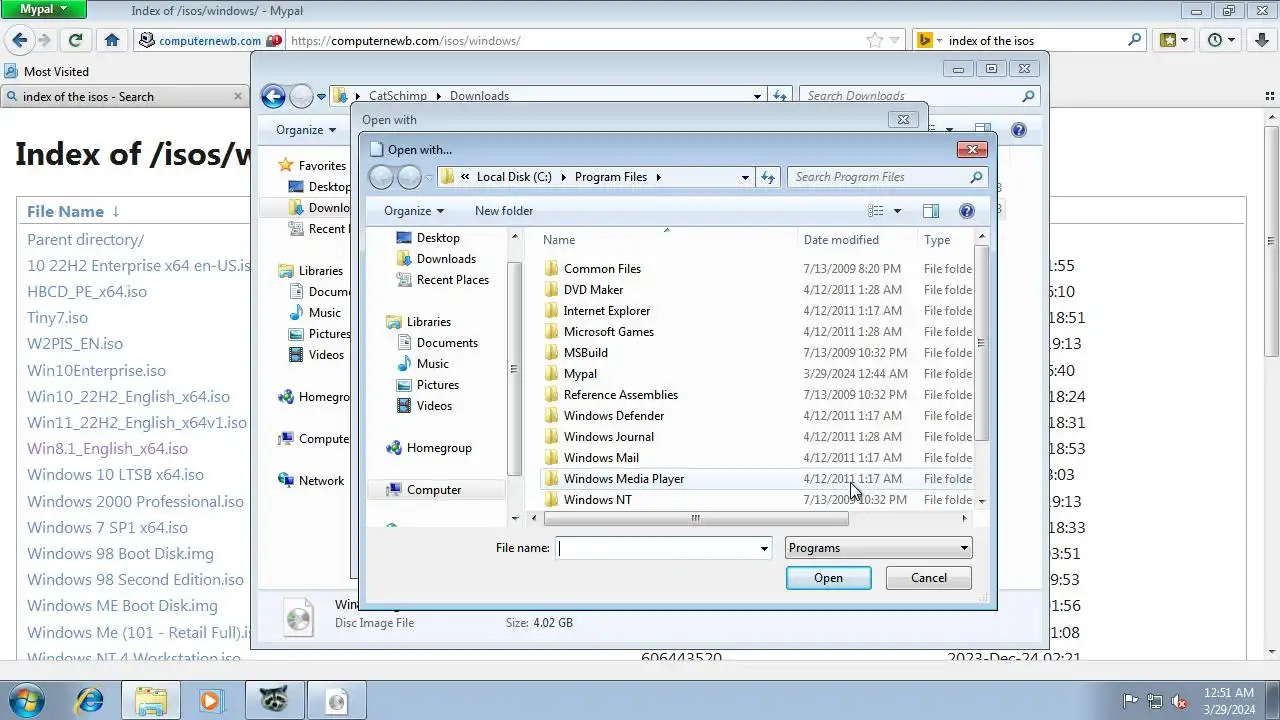Open the Mypal application menu button
Image resolution: width=1280 pixels, height=720 pixels.
coord(43,9)
